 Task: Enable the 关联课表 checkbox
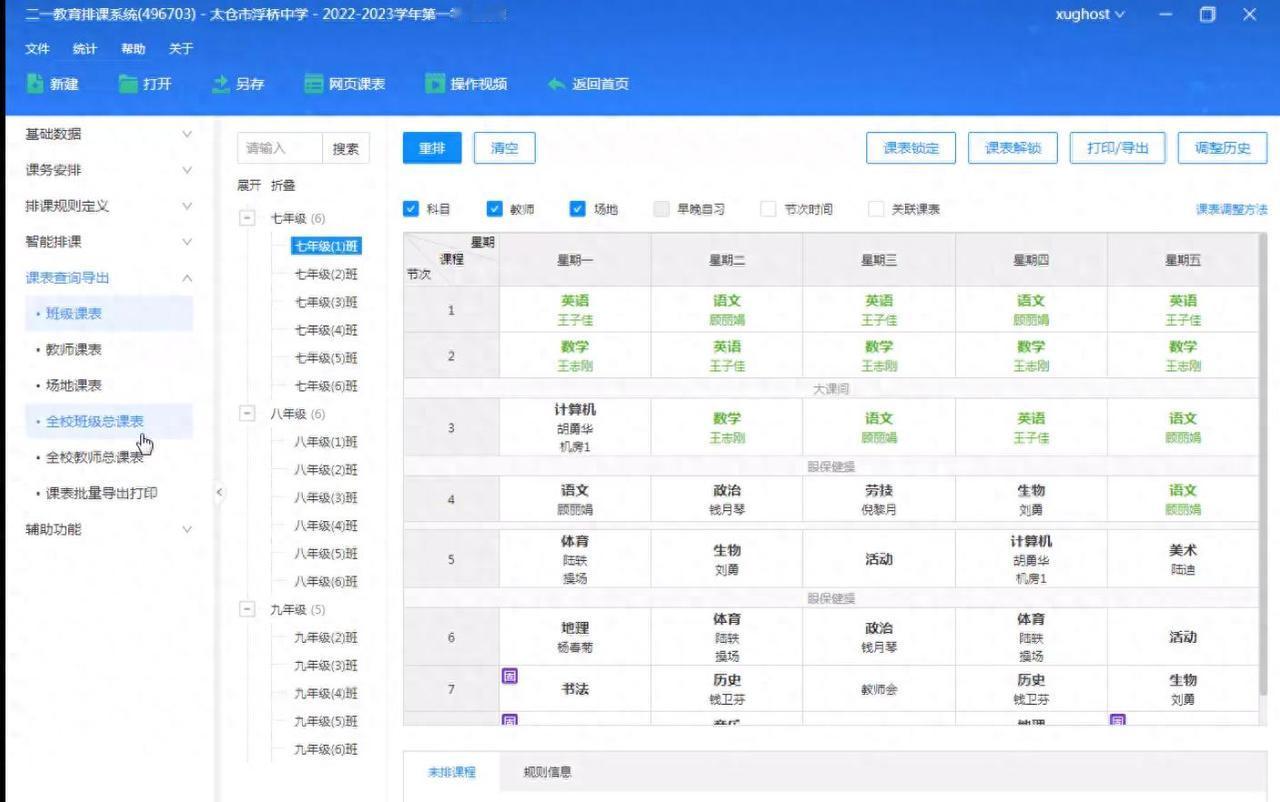coord(876,209)
